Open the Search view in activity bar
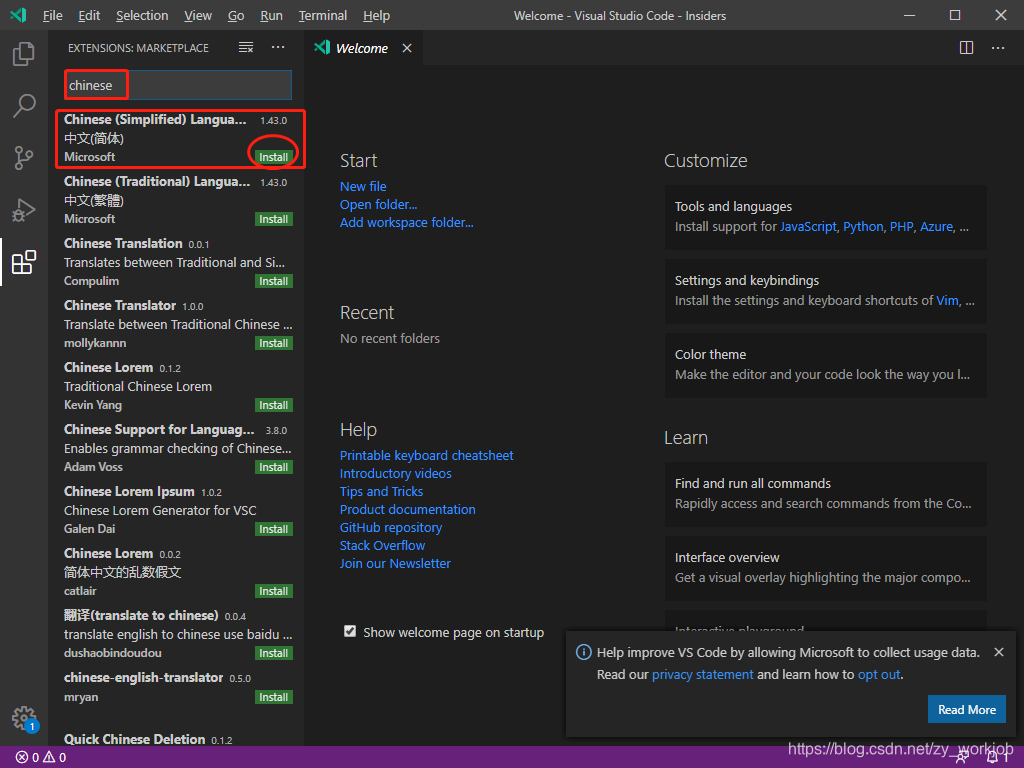Screen dimensions: 1024x768 [x=24, y=105]
